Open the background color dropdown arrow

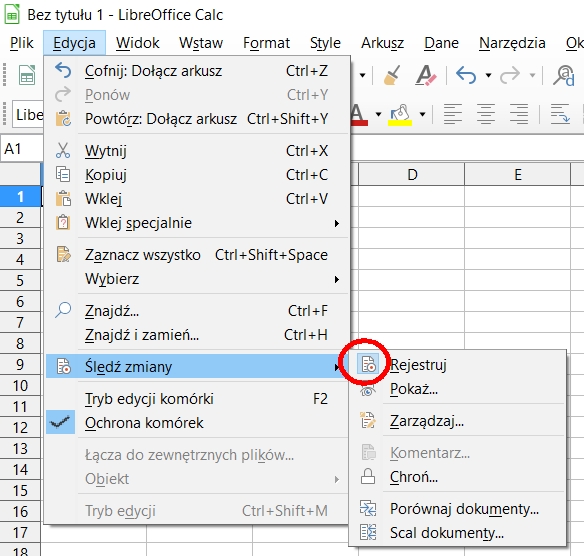422,114
